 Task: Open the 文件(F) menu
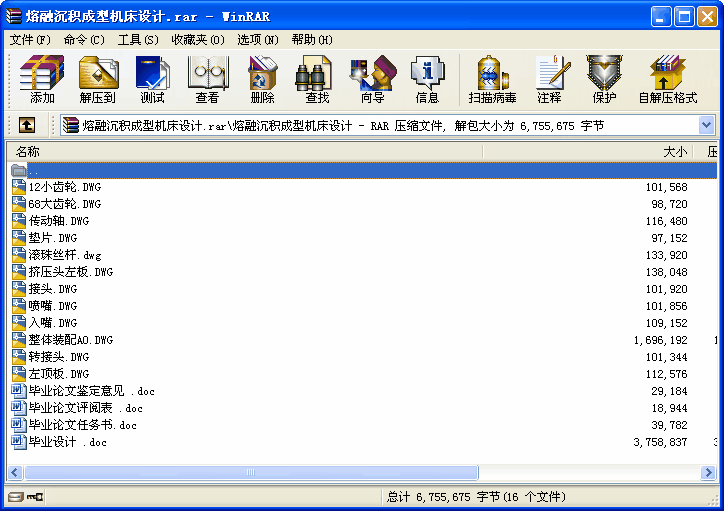[x=30, y=40]
